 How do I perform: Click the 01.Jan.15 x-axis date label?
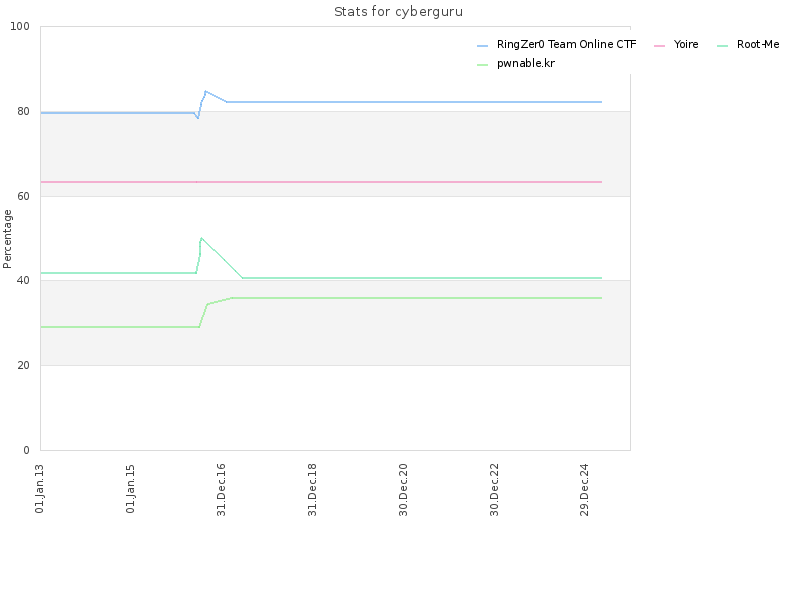pyautogui.click(x=130, y=489)
